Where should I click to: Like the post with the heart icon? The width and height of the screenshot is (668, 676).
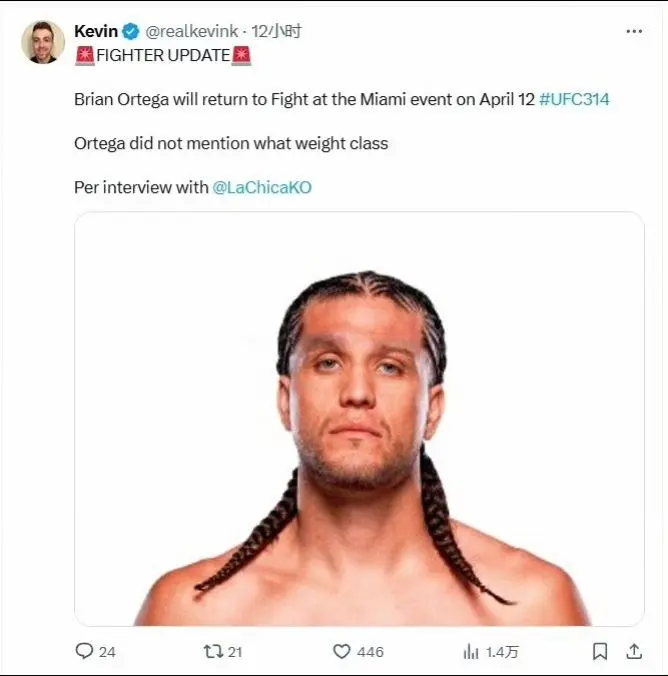(x=342, y=651)
